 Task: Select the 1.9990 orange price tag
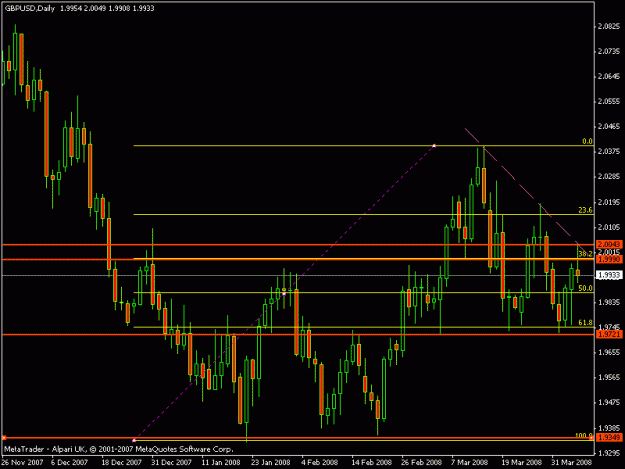(x=609, y=259)
